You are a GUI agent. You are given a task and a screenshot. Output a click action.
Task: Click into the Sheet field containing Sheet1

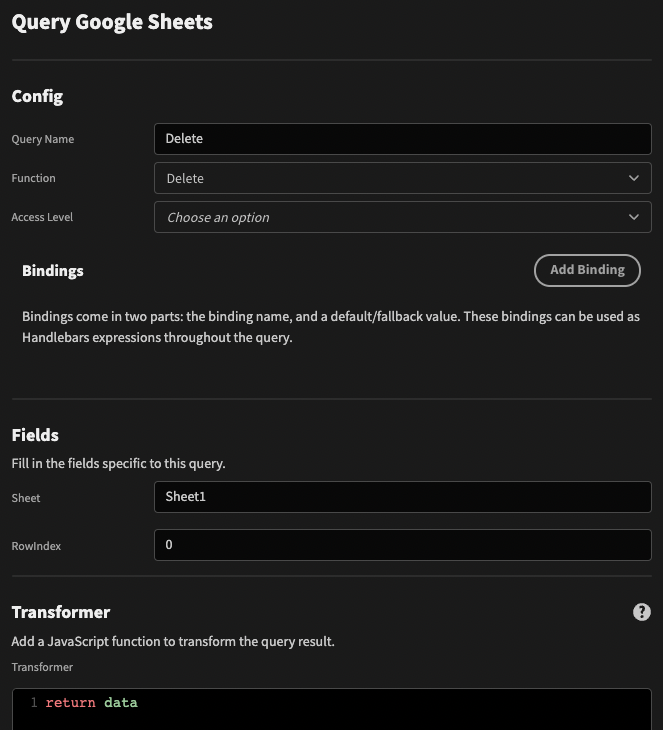(403, 497)
